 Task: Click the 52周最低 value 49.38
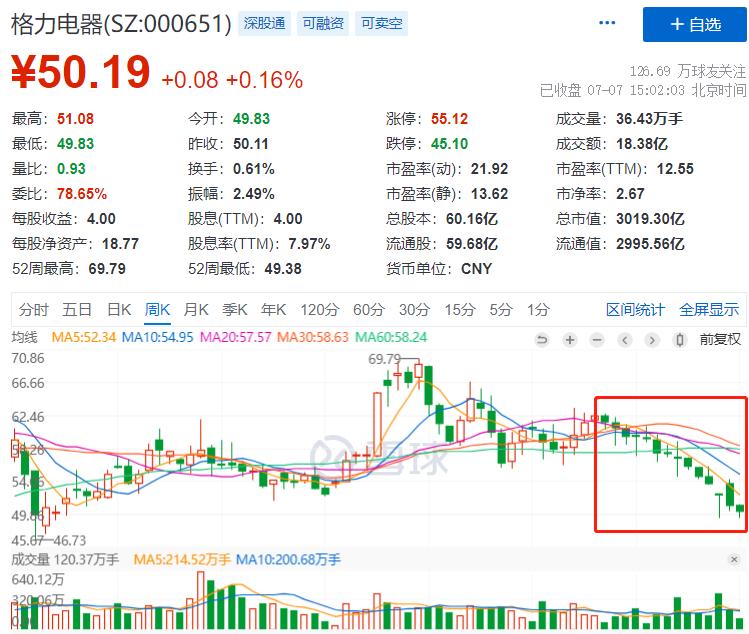(x=283, y=269)
